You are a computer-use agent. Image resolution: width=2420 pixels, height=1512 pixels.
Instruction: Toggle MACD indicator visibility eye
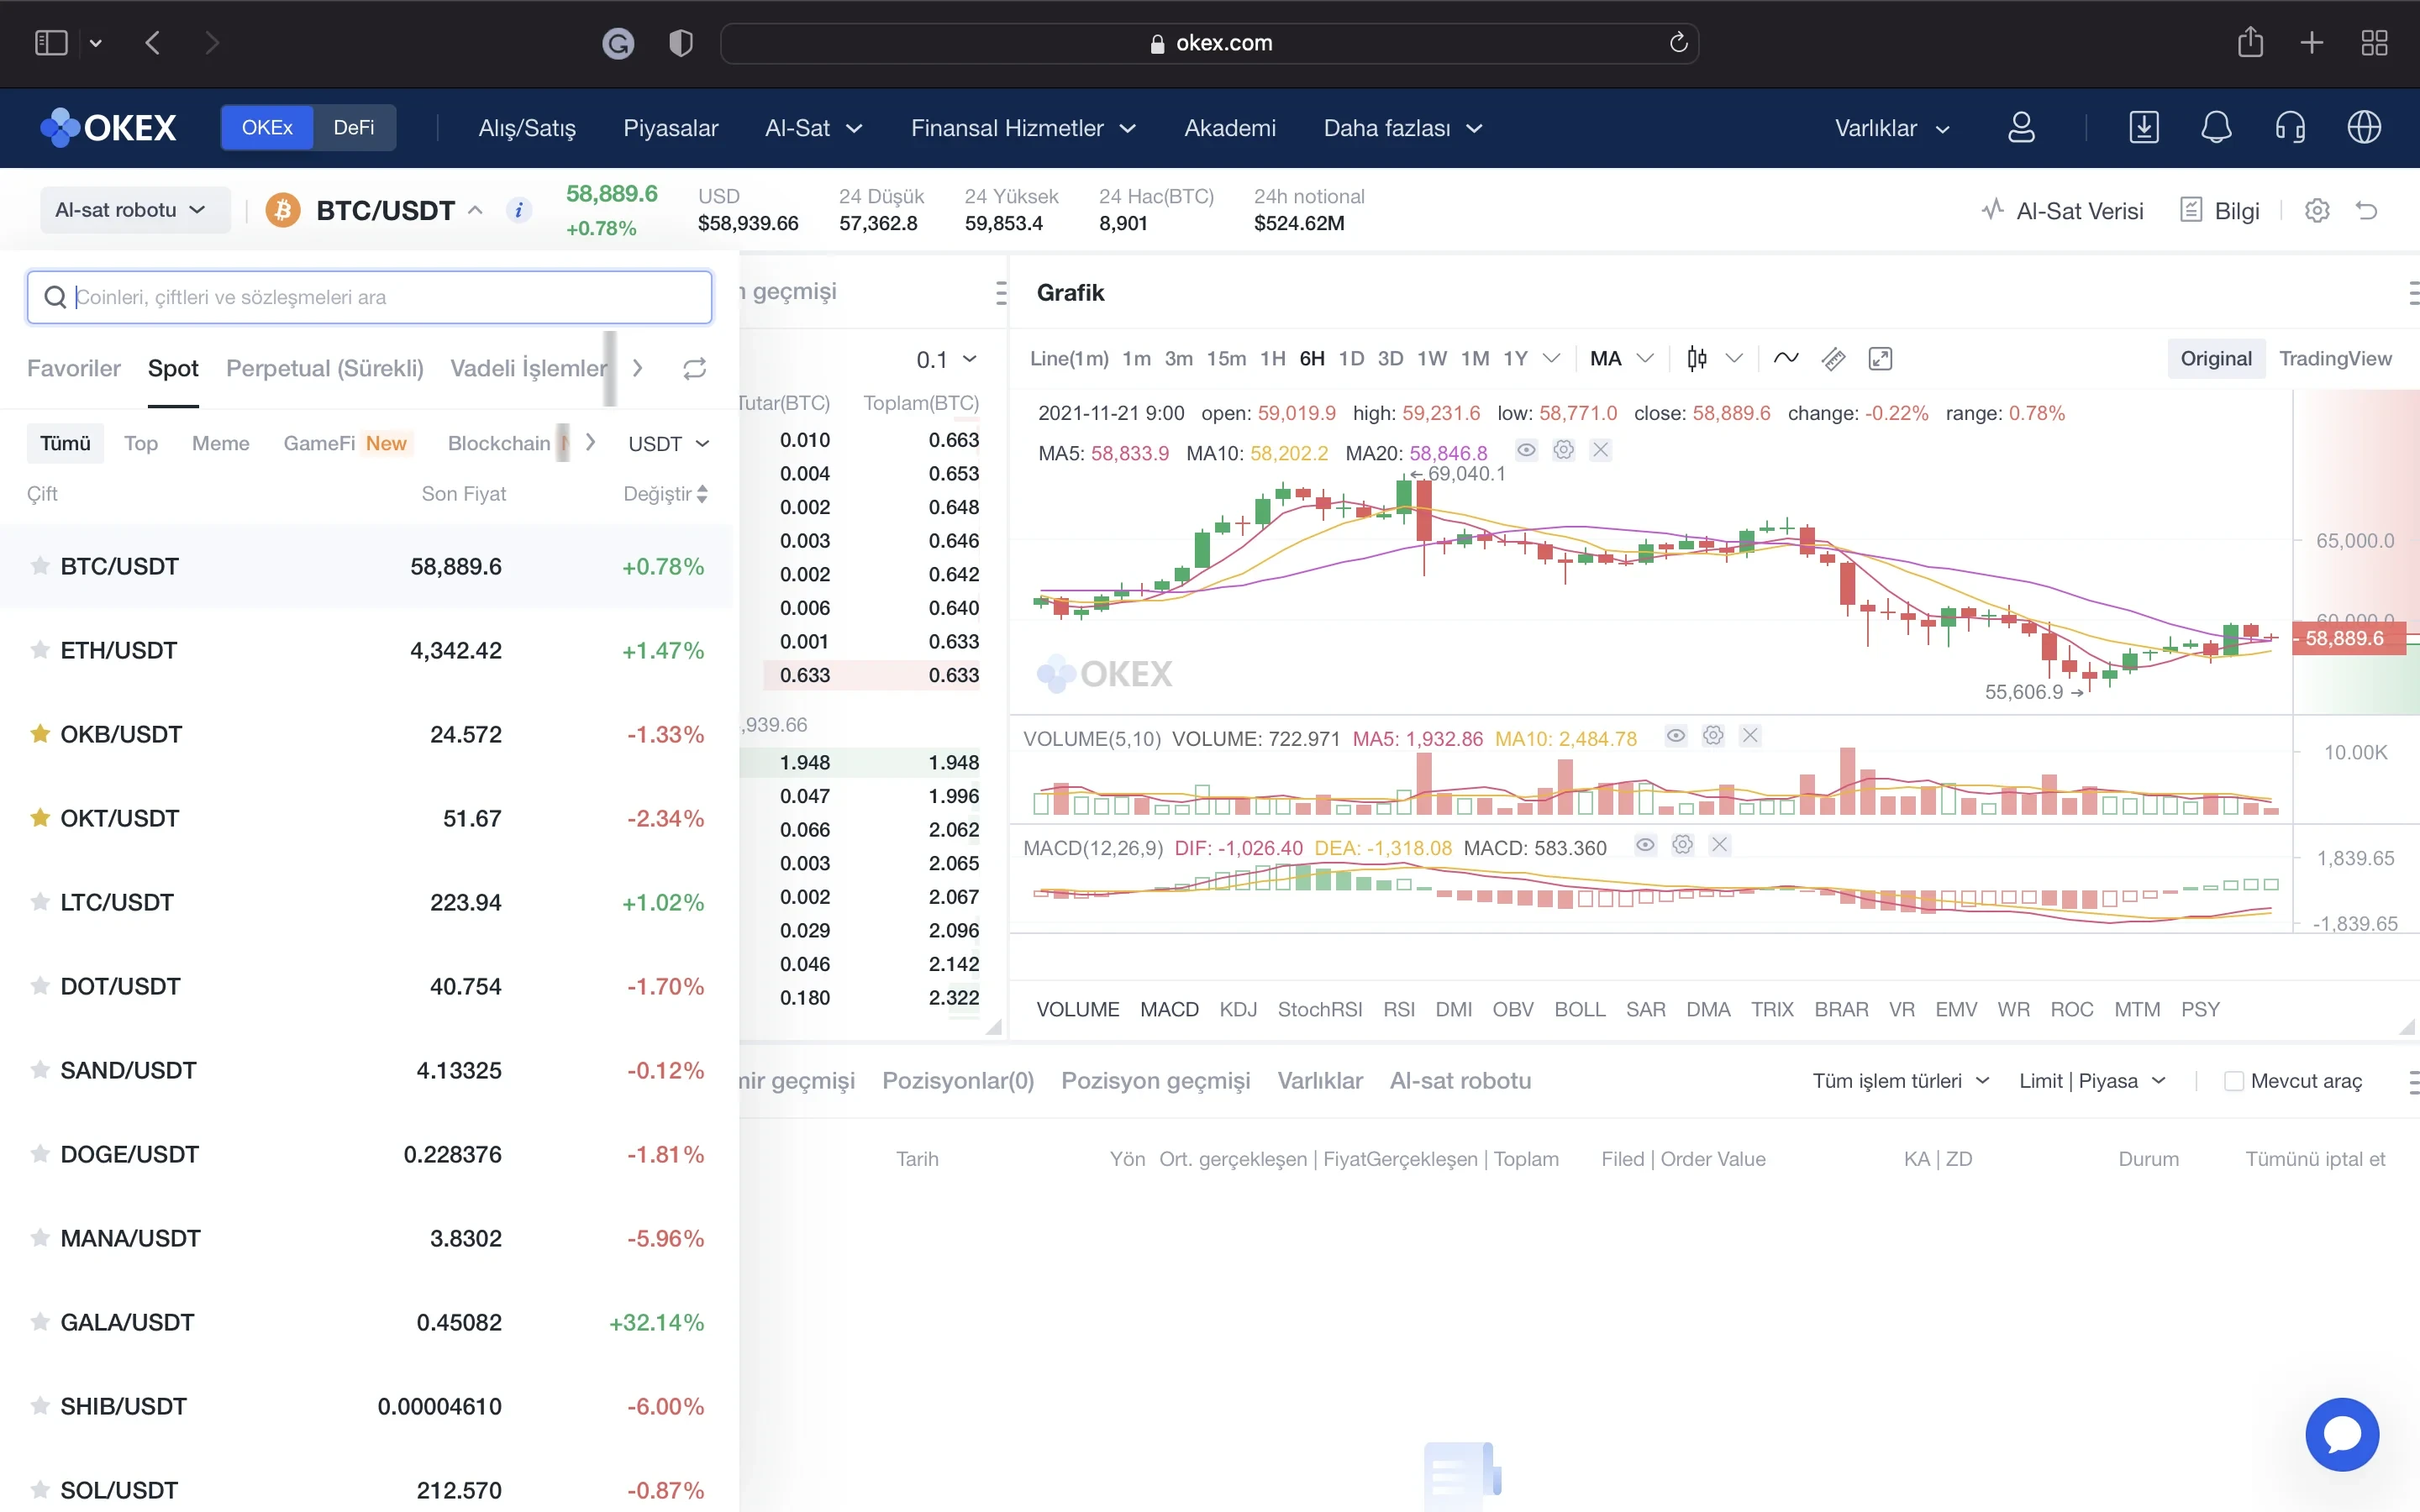pyautogui.click(x=1645, y=845)
